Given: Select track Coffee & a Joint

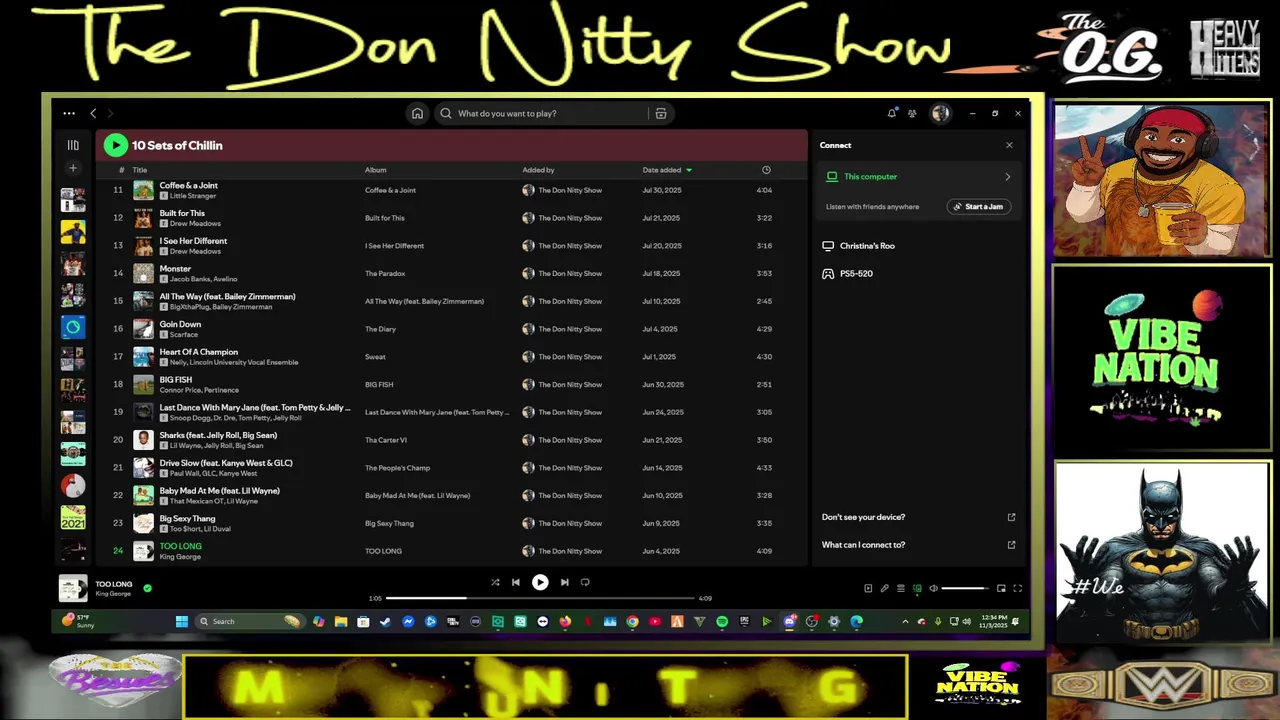Looking at the screenshot, I should 188,185.
